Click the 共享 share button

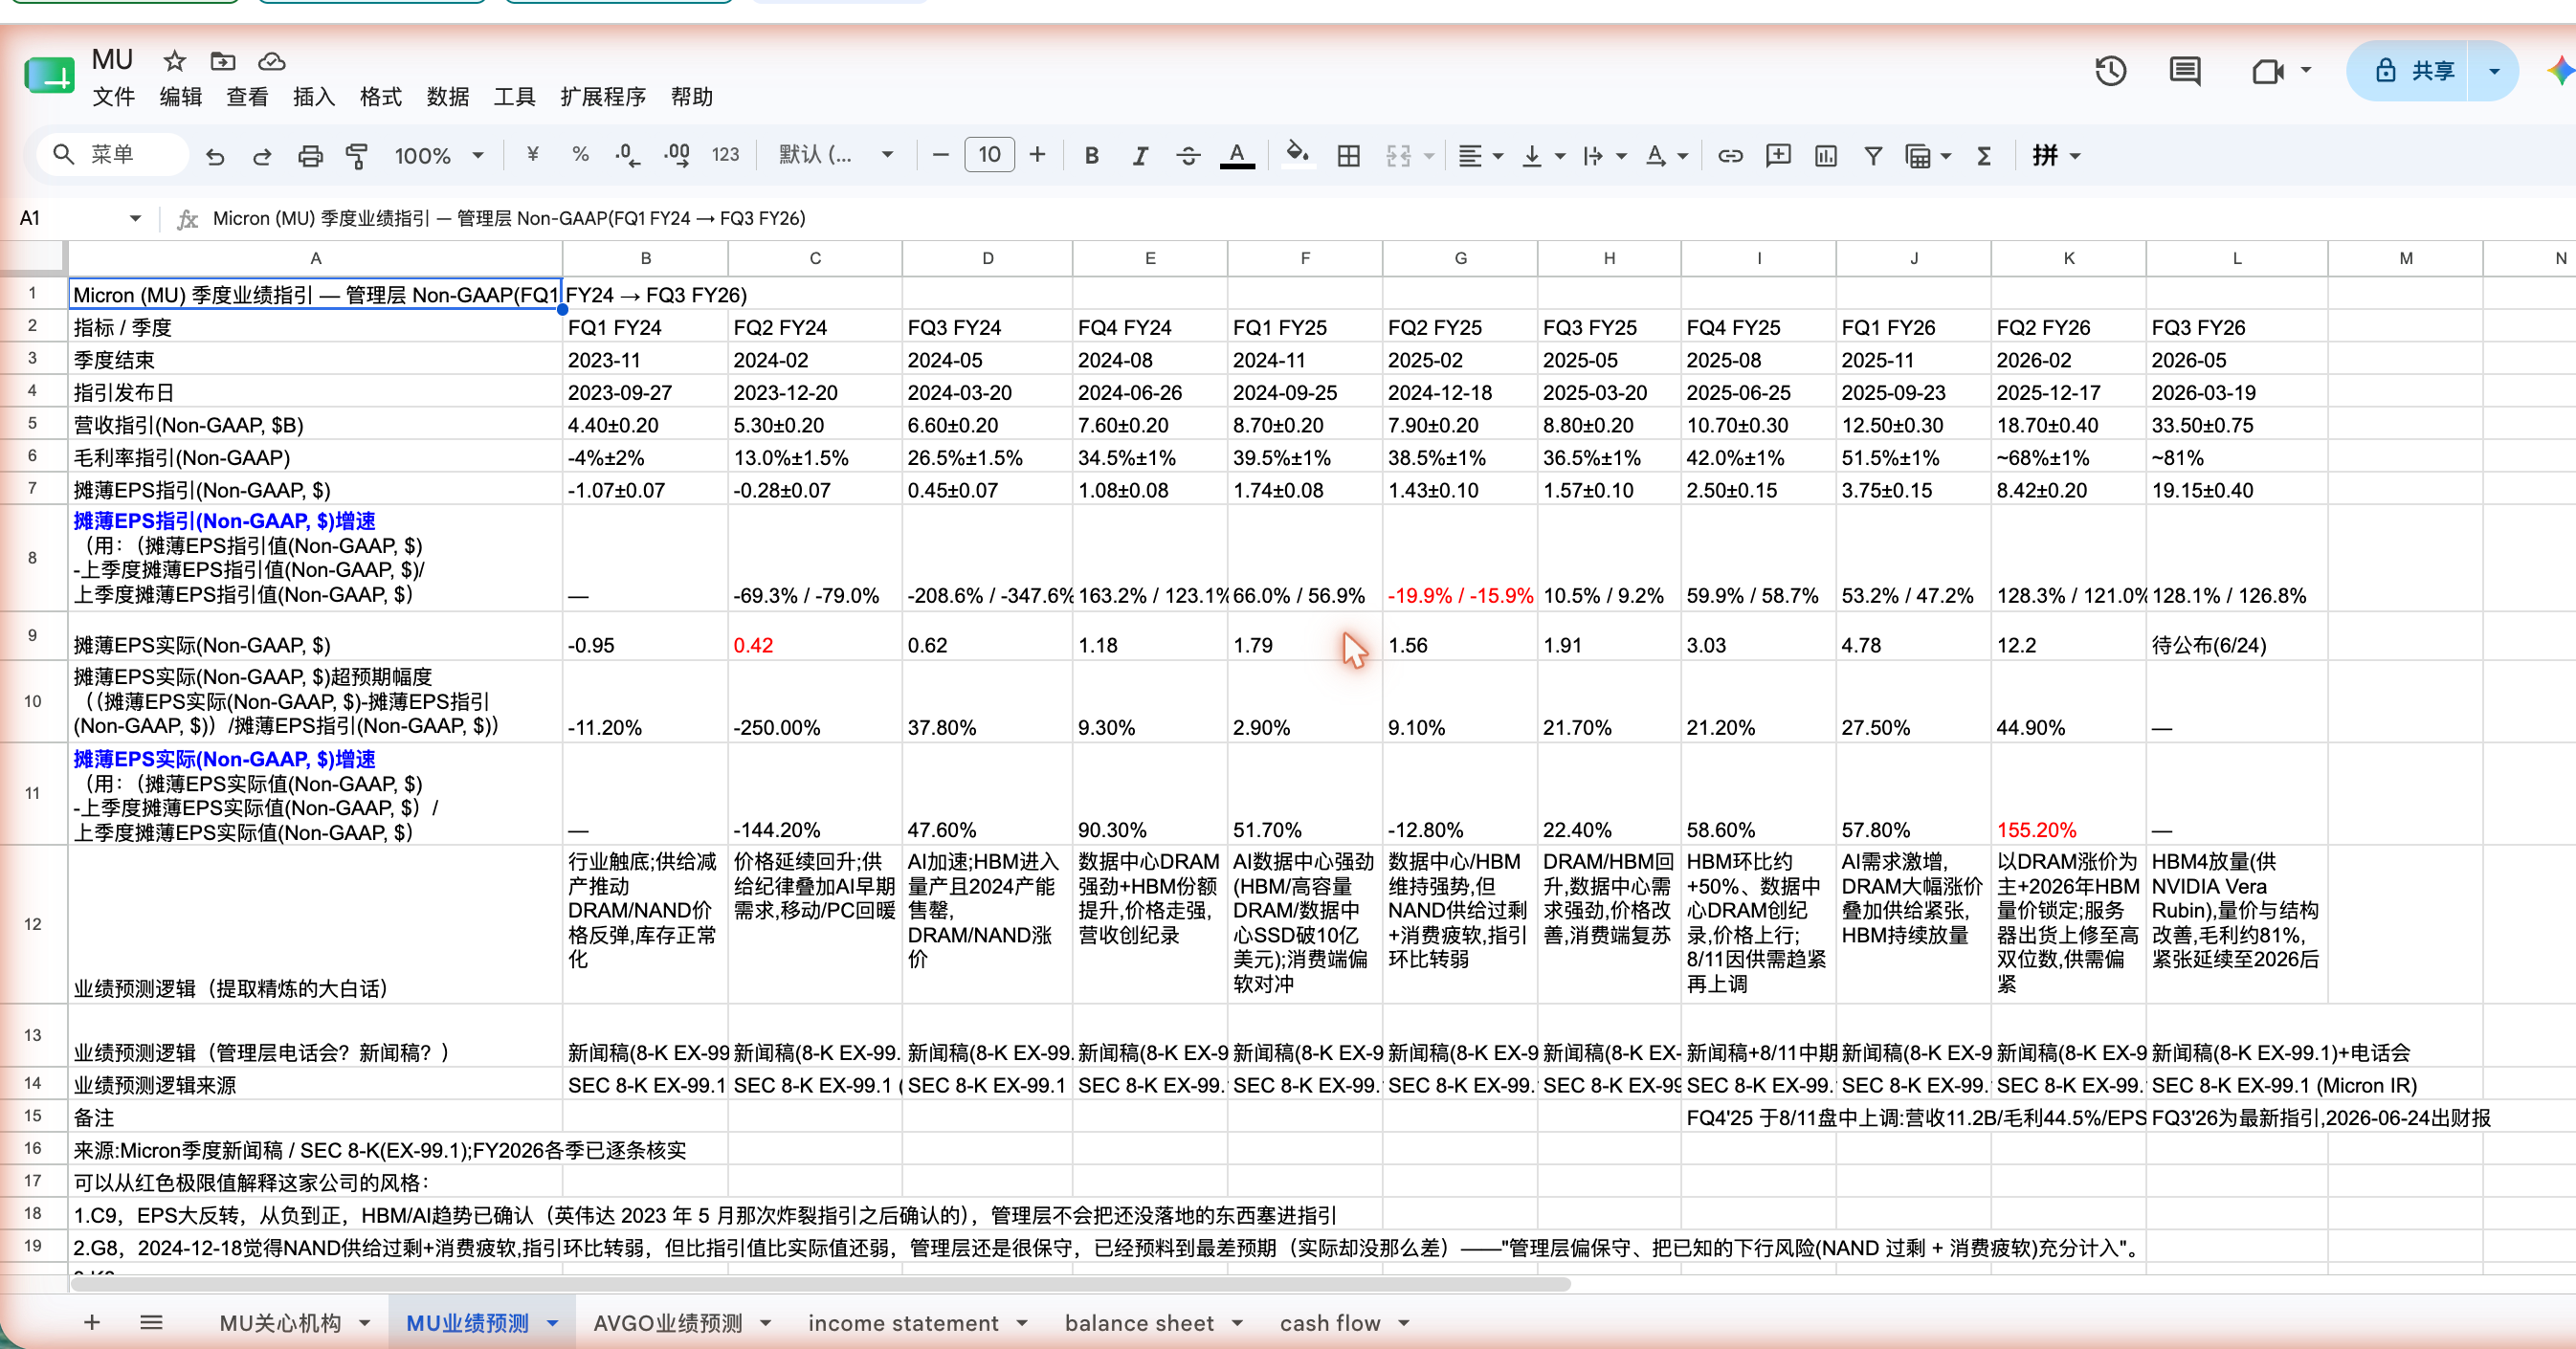pos(2409,71)
